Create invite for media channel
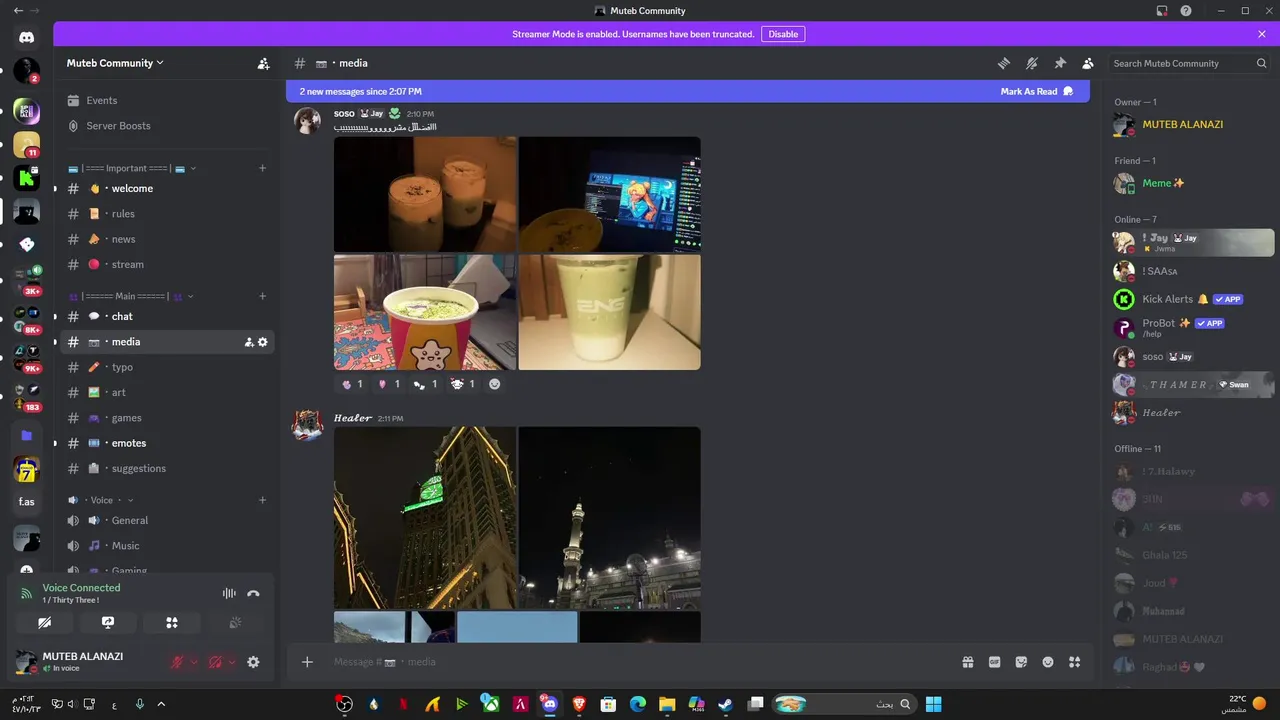 click(x=249, y=342)
